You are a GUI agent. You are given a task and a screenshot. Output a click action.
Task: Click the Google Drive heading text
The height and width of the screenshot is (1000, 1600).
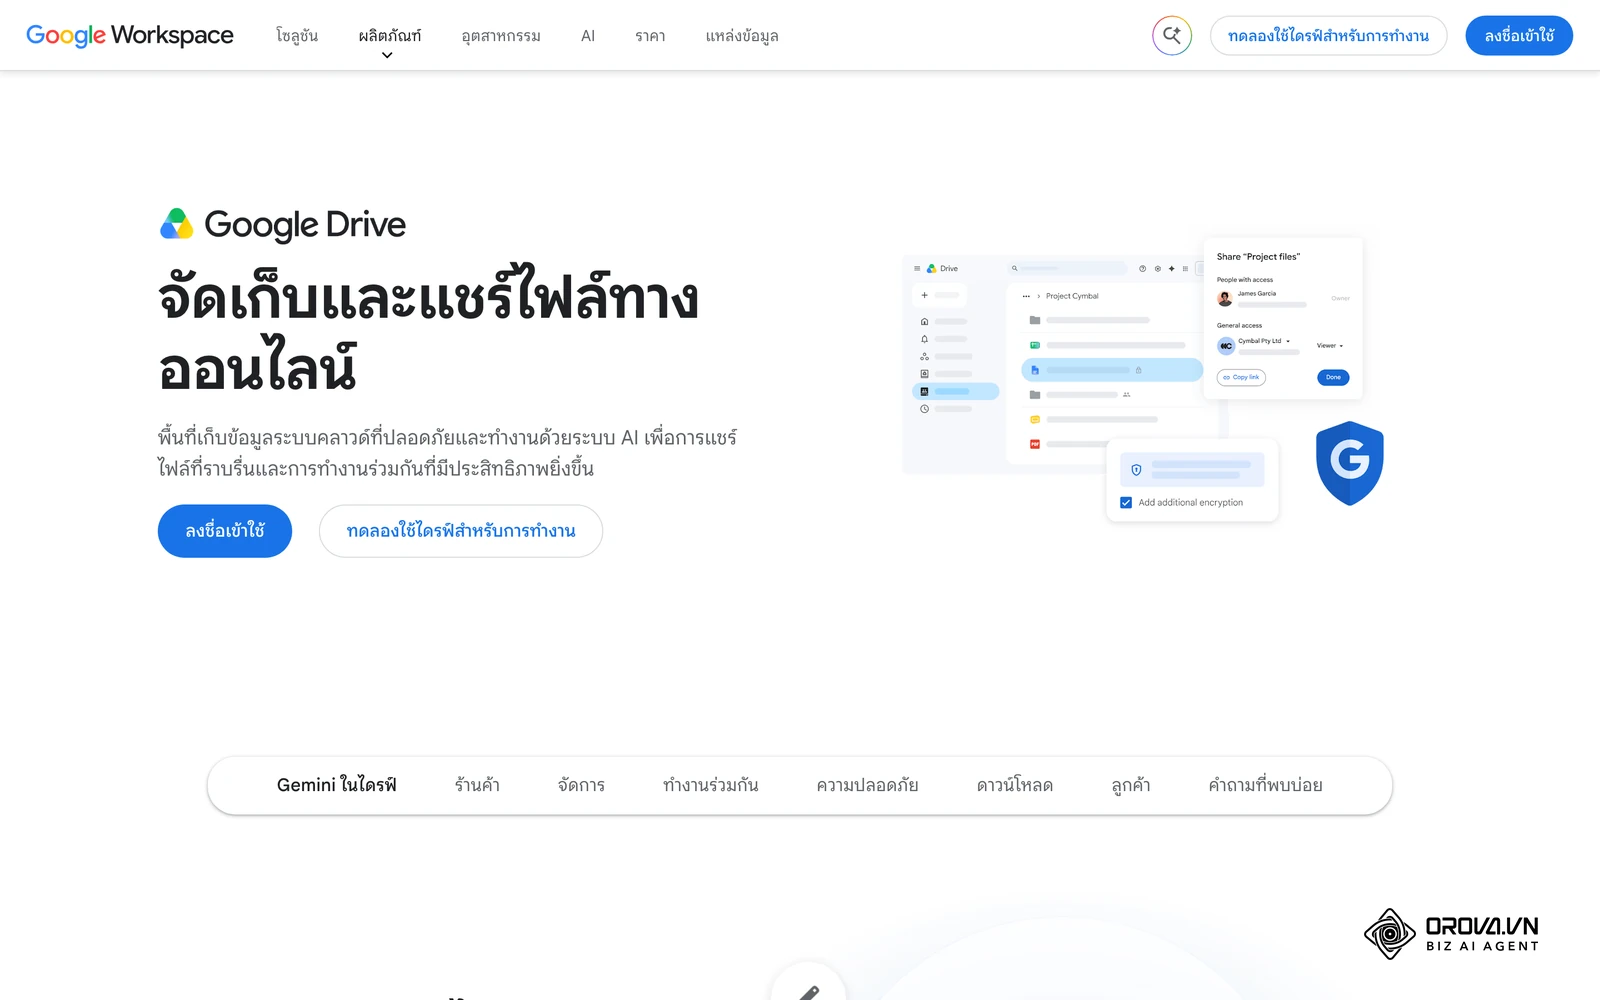(305, 225)
